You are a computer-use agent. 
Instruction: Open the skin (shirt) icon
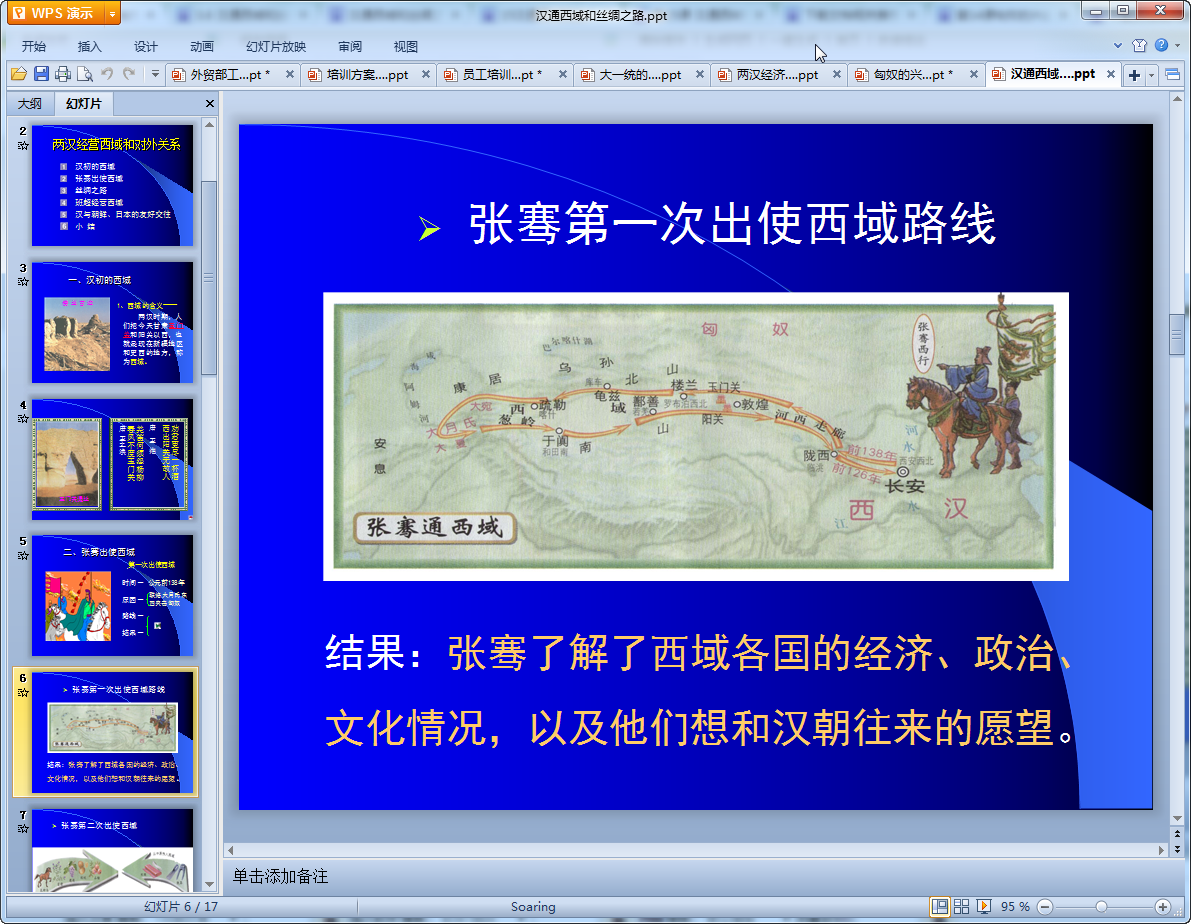1139,46
